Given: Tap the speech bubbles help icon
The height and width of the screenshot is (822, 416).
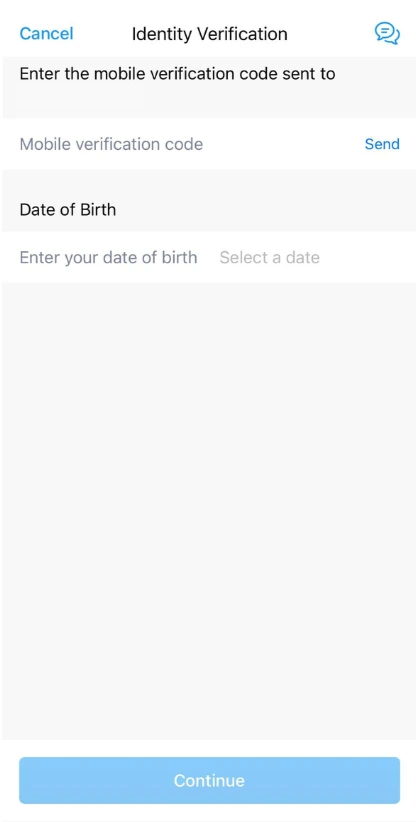Looking at the screenshot, I should (x=387, y=34).
